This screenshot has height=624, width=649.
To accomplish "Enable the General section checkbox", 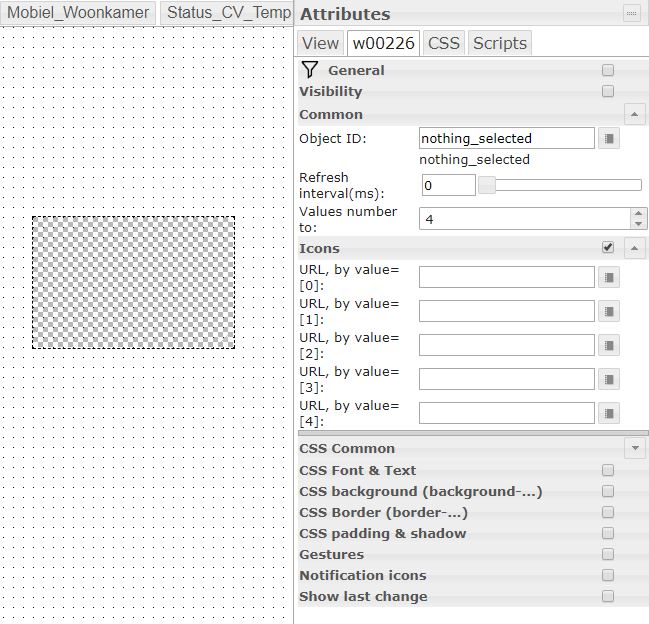I will coord(608,70).
